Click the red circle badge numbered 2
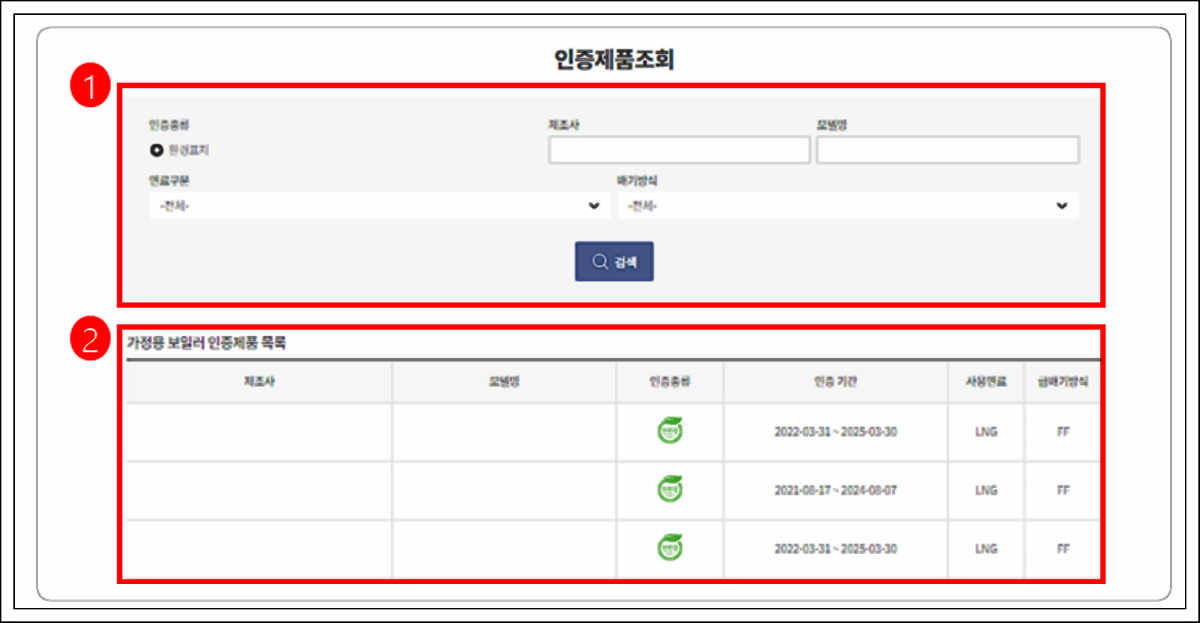Viewport: 1200px width, 623px height. point(91,336)
